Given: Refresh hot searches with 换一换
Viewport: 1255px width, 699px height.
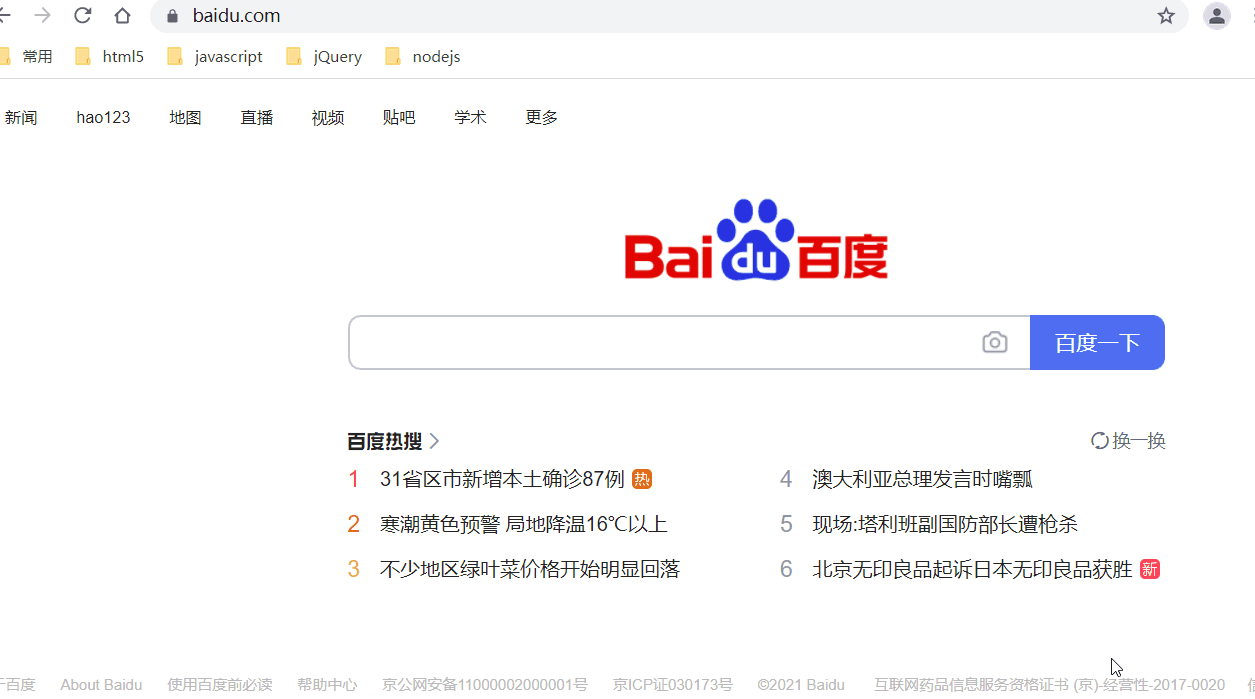Looking at the screenshot, I should pos(1128,441).
